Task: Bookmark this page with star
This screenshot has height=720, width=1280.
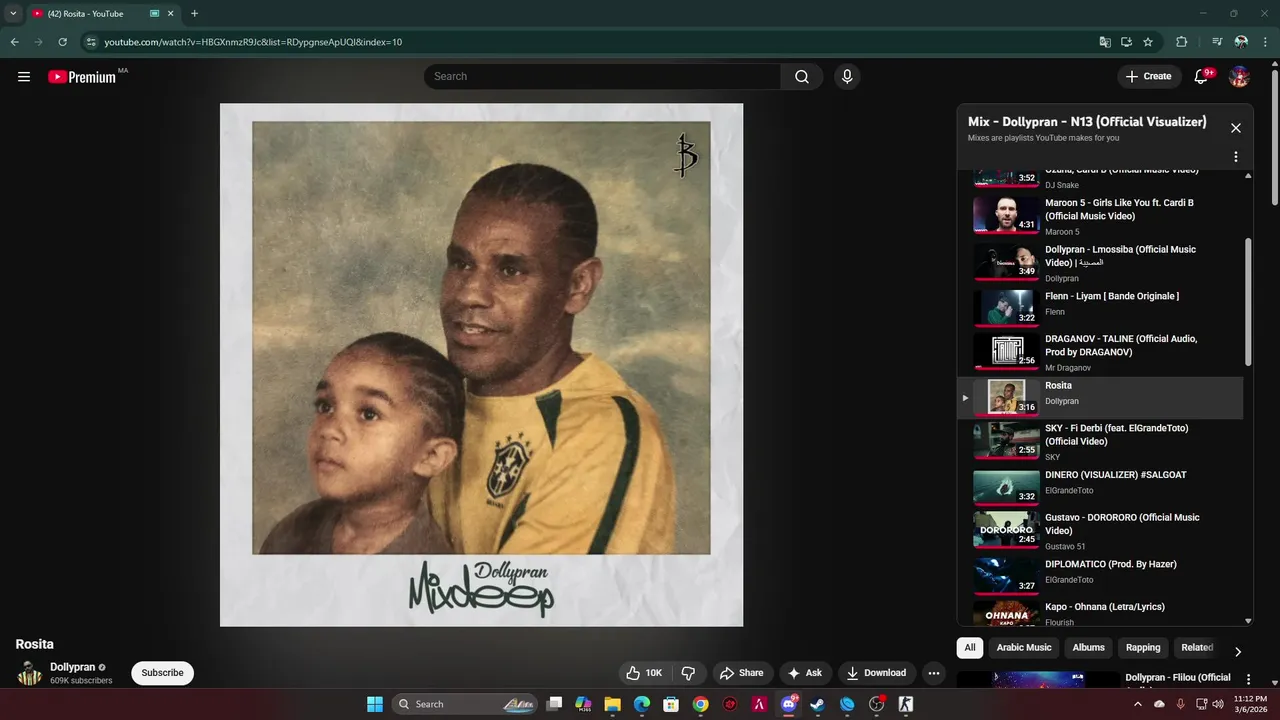Action: tap(1148, 42)
